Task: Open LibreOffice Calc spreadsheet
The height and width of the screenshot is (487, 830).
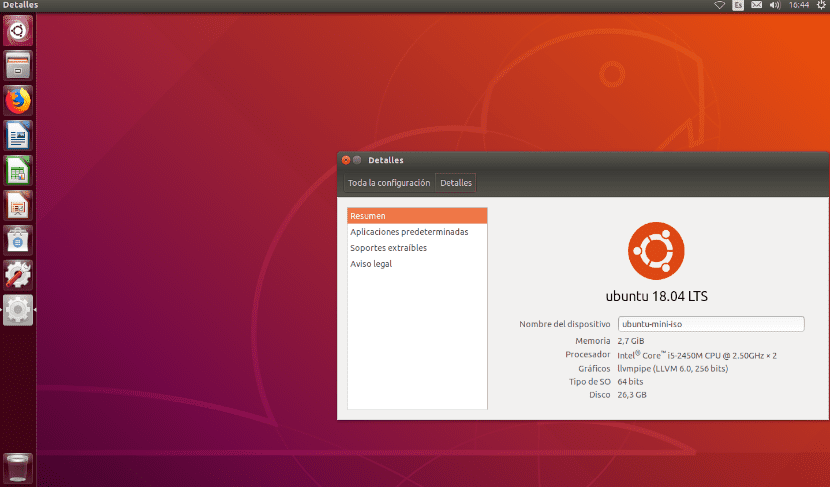Action: click(x=18, y=171)
